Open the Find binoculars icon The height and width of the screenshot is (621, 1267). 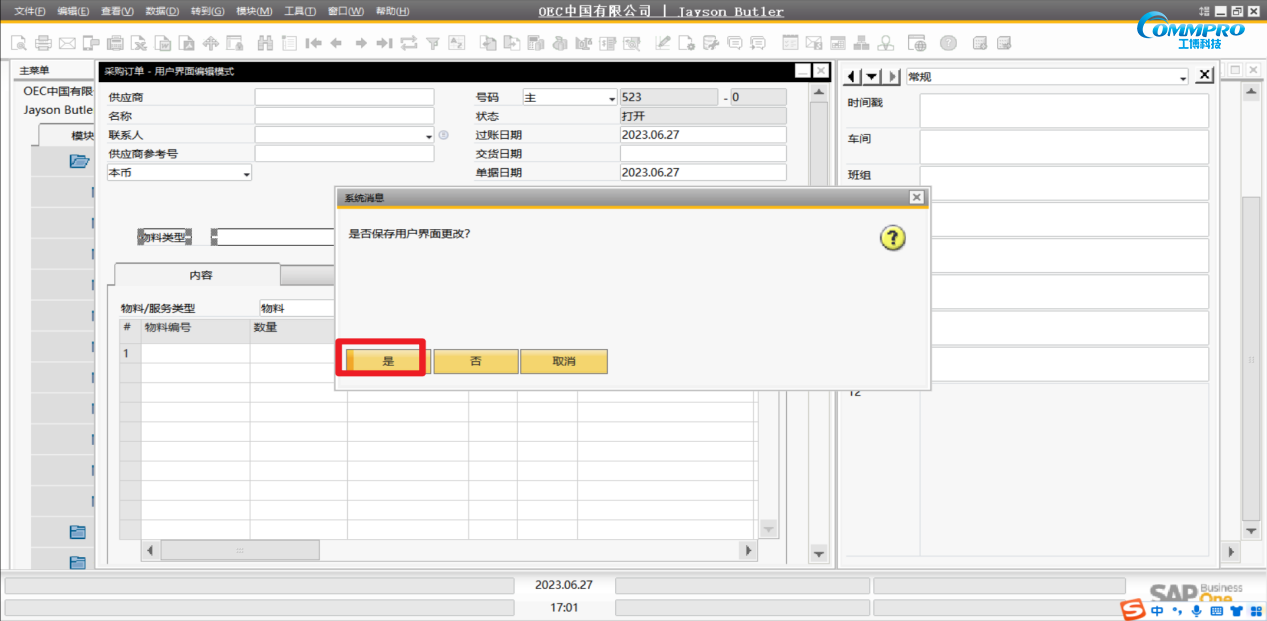coord(267,44)
